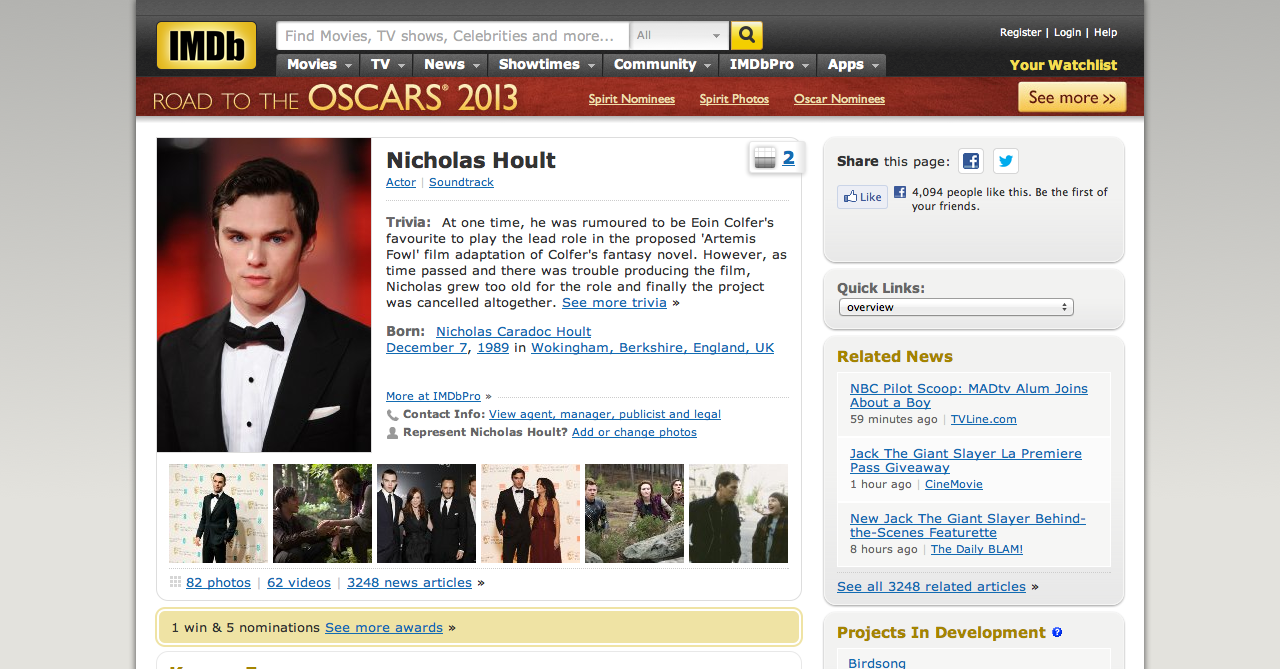Click the 62 videos link
The height and width of the screenshot is (669, 1280).
point(299,582)
